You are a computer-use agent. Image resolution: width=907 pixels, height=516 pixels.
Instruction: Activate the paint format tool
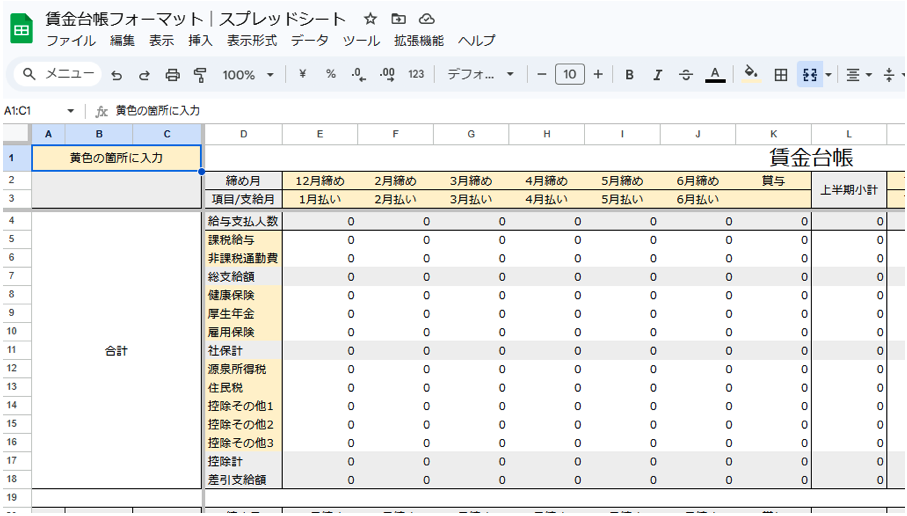pos(200,75)
